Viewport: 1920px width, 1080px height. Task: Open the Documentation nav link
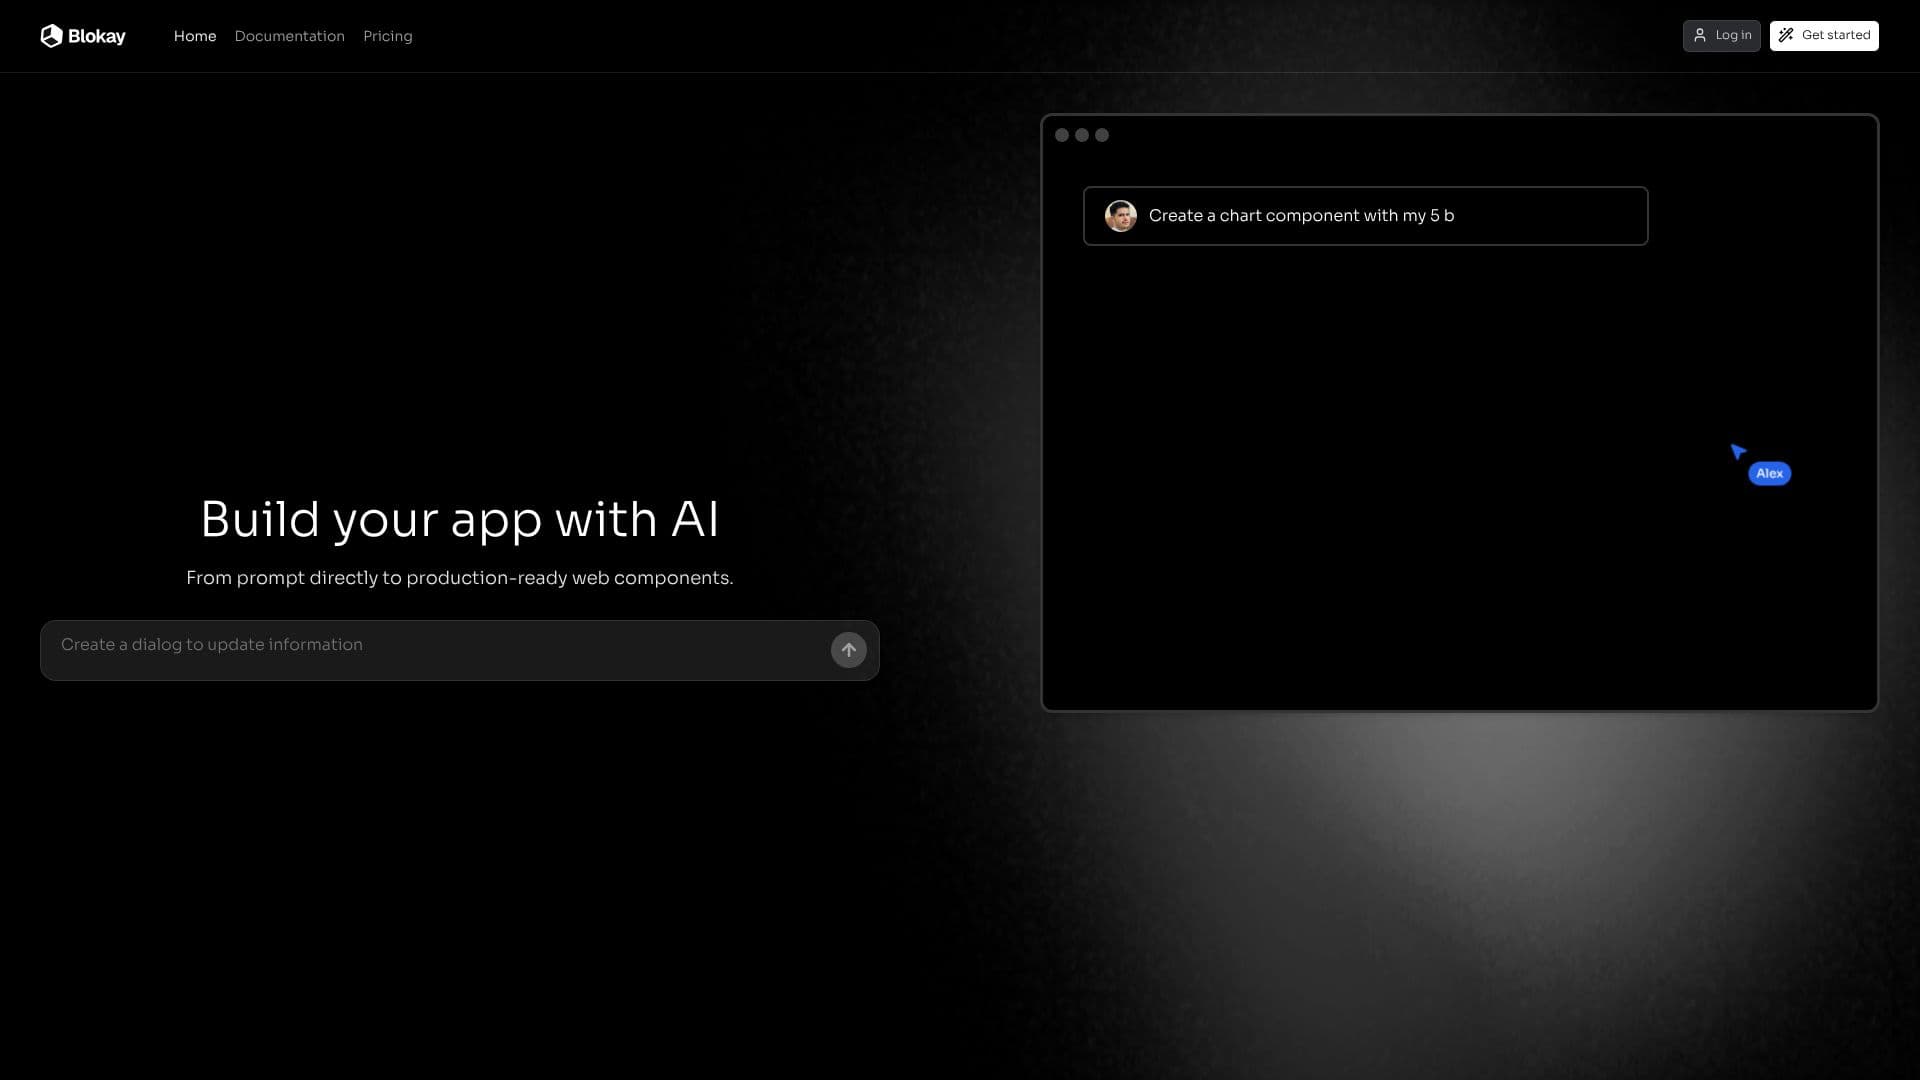pyautogui.click(x=290, y=36)
